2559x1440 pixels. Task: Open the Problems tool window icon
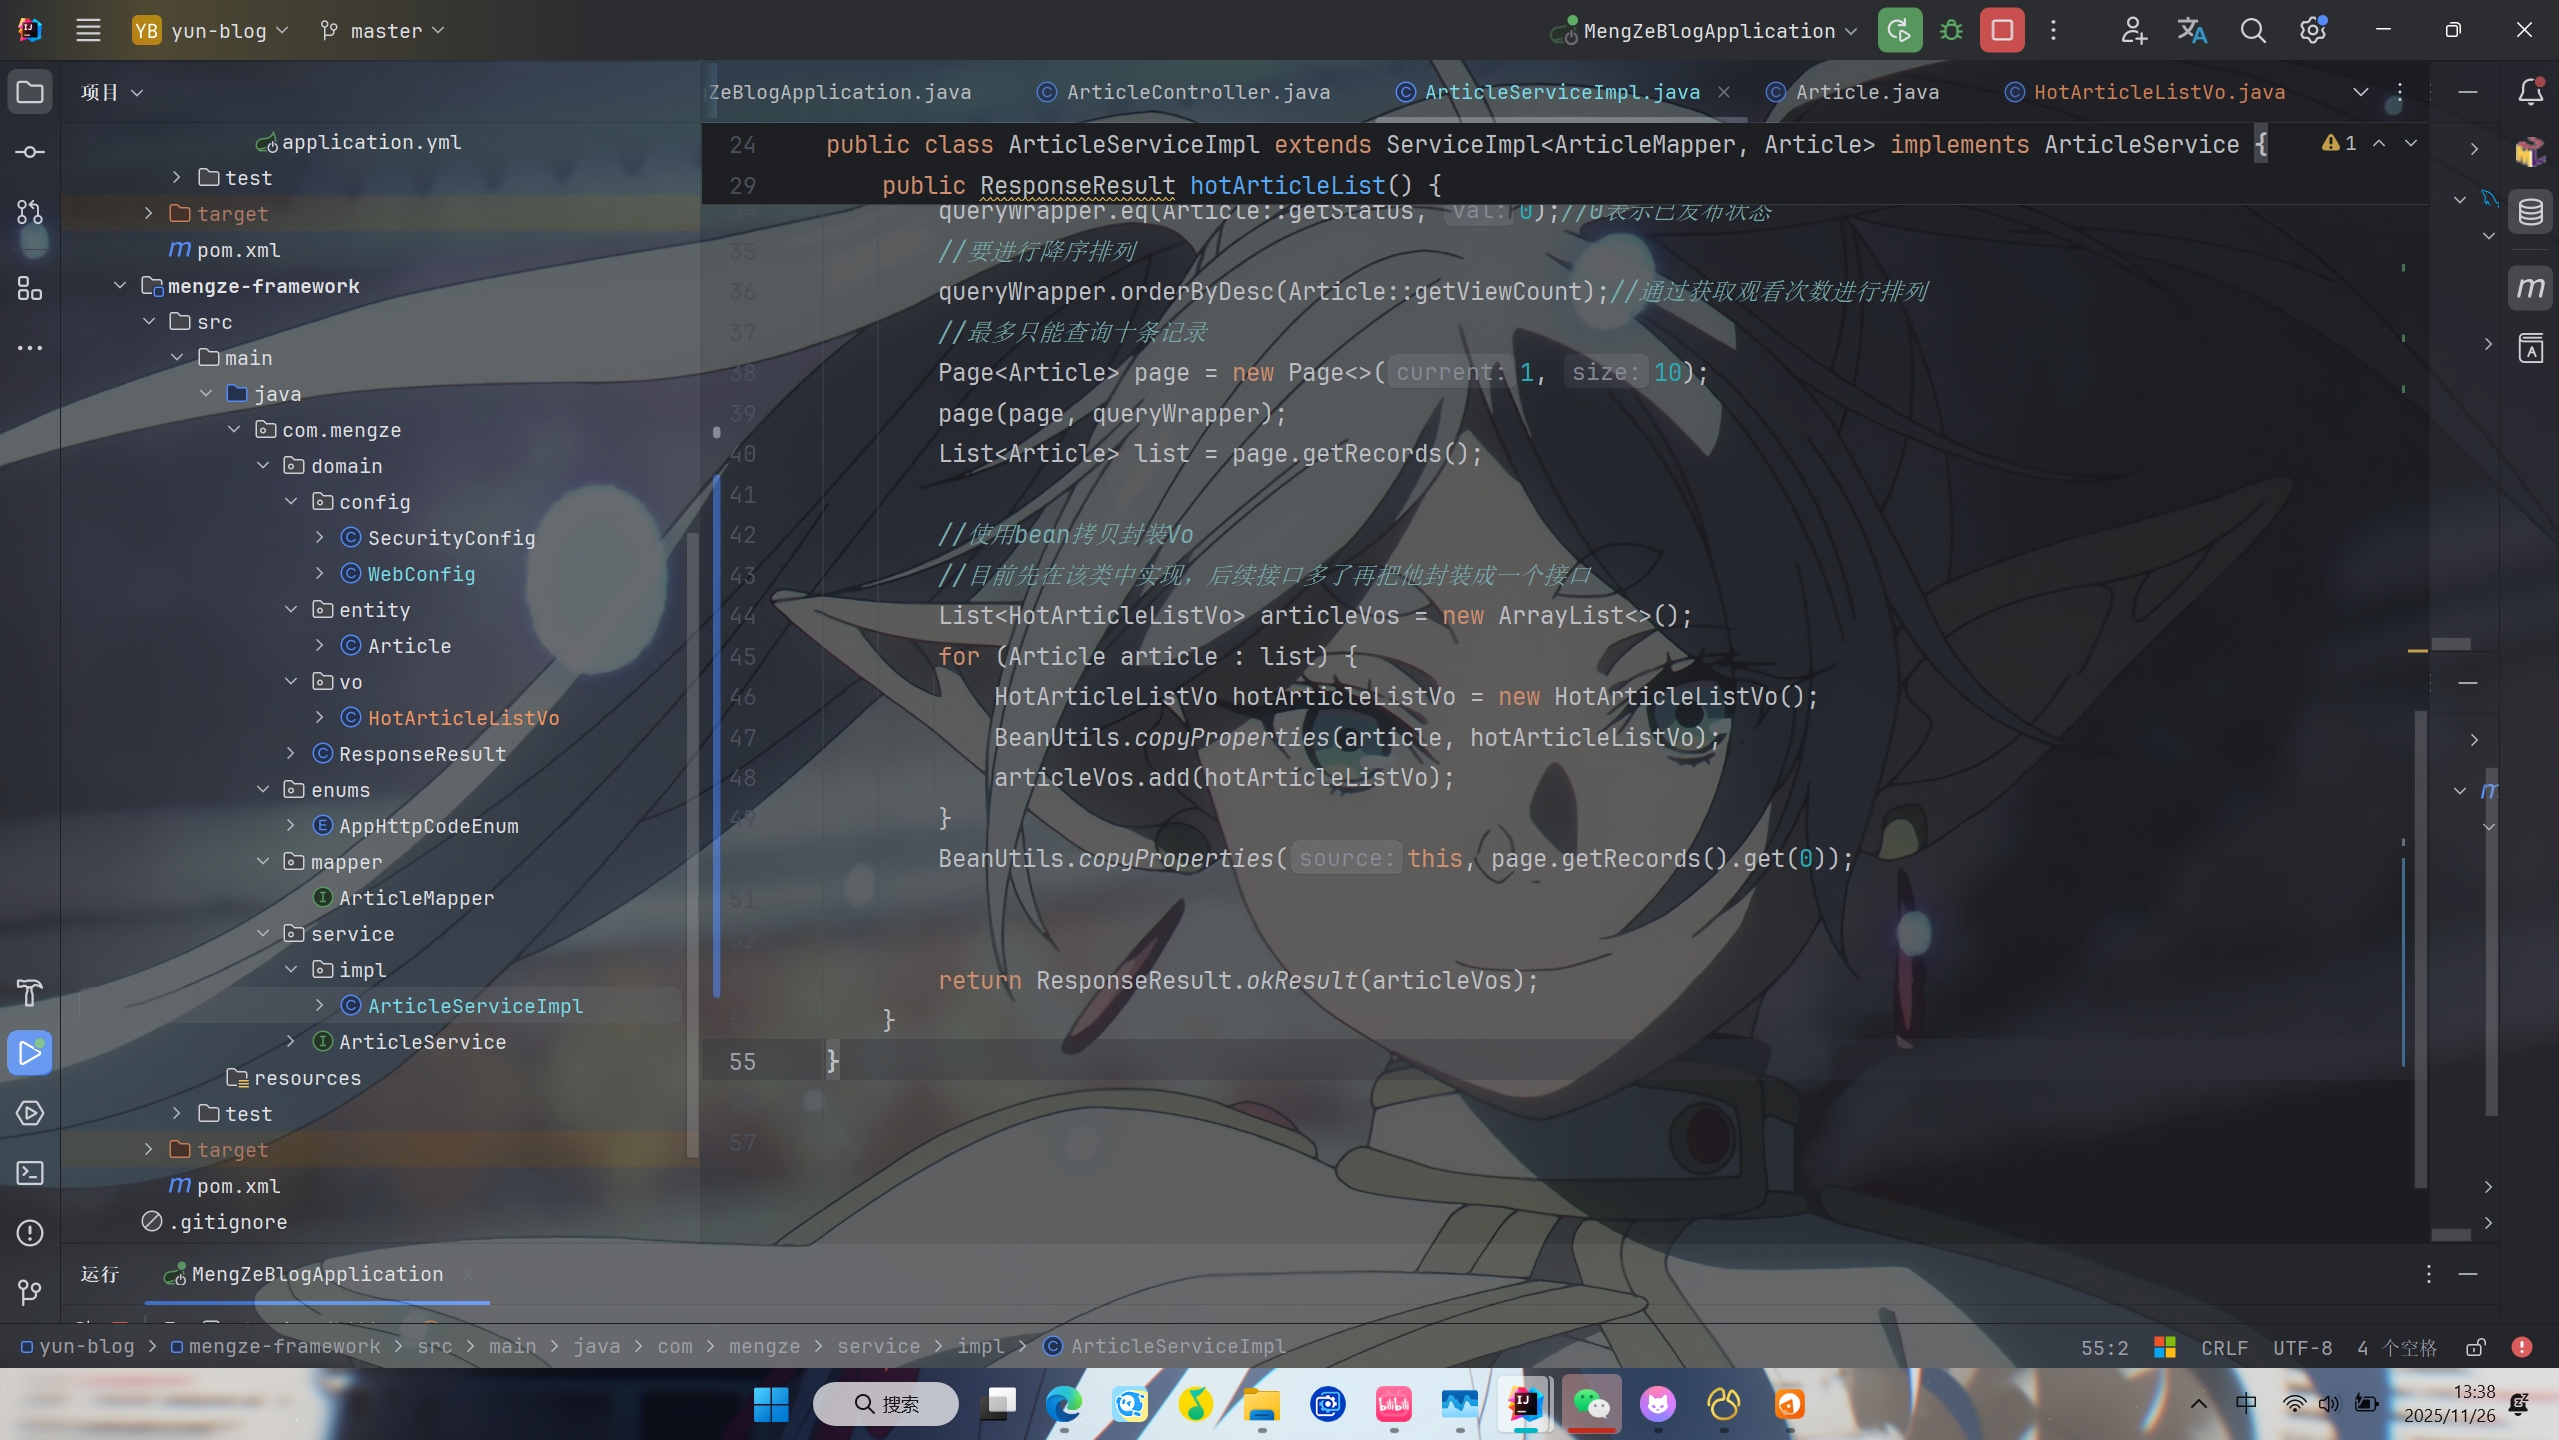[x=30, y=1232]
